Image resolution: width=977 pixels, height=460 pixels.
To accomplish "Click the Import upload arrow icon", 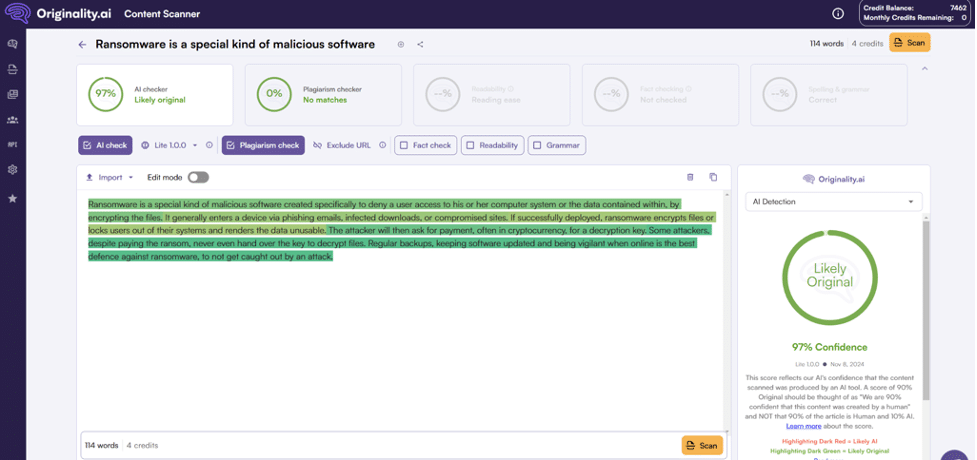I will (90, 178).
